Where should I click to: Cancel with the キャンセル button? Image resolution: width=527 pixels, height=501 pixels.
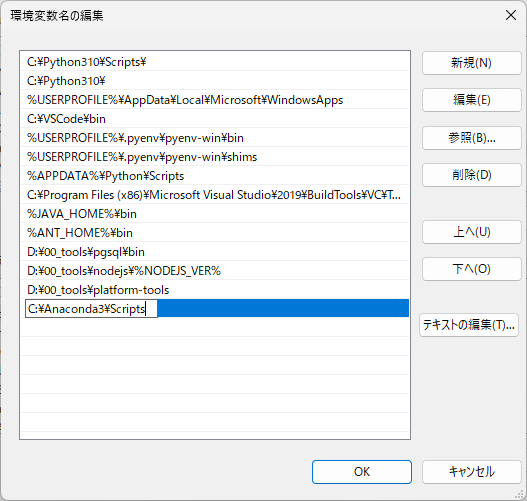(x=472, y=472)
